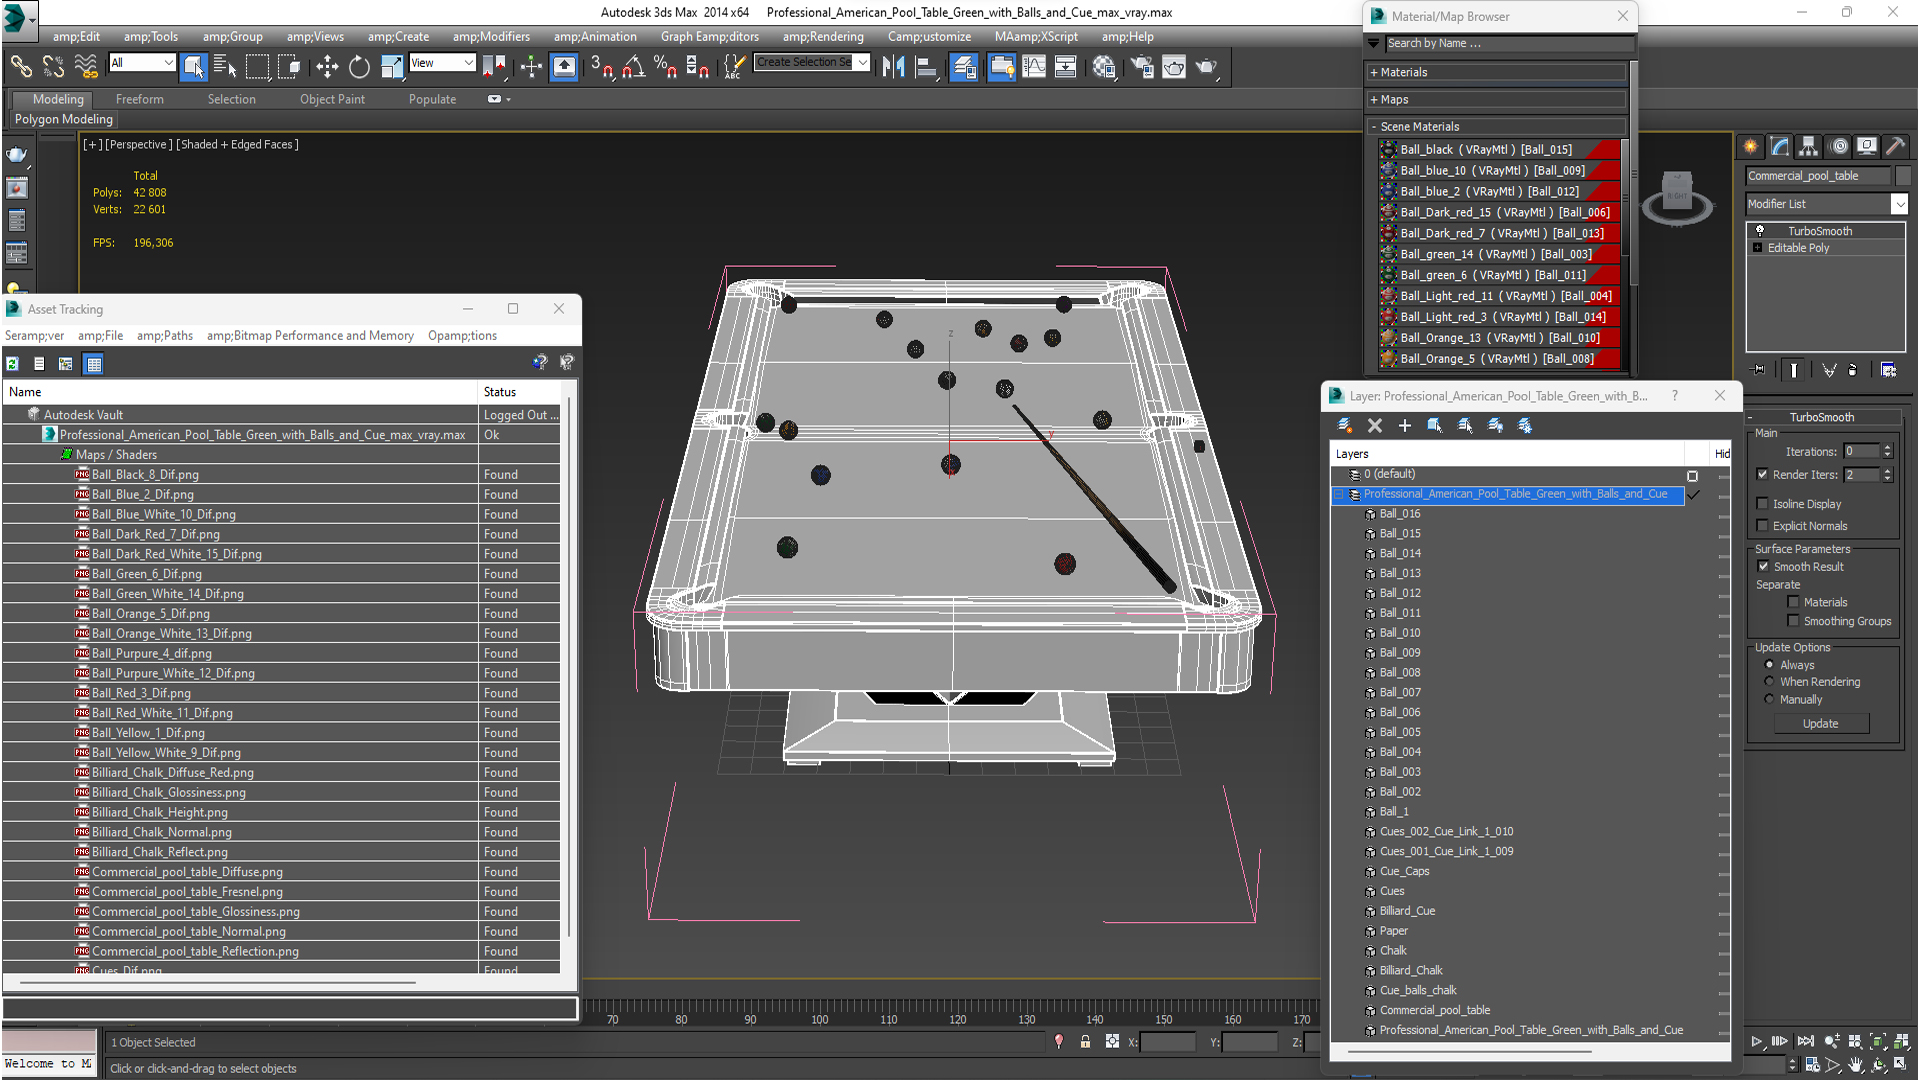Select the Manually update option
Image resolution: width=1920 pixels, height=1080 pixels.
click(1769, 699)
